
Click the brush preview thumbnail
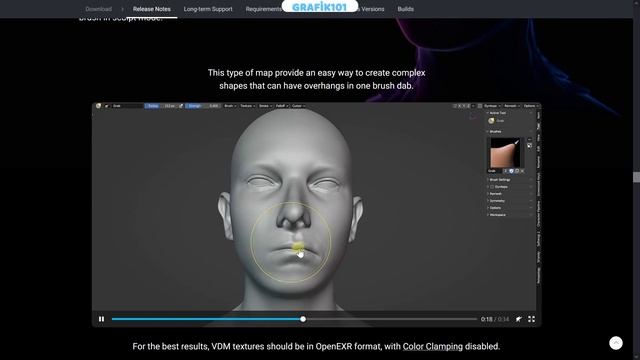pyautogui.click(x=505, y=153)
